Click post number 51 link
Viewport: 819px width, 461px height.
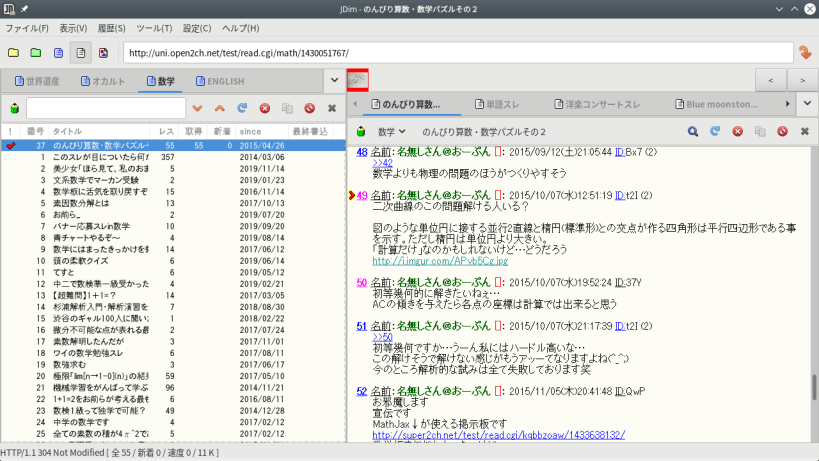point(362,326)
